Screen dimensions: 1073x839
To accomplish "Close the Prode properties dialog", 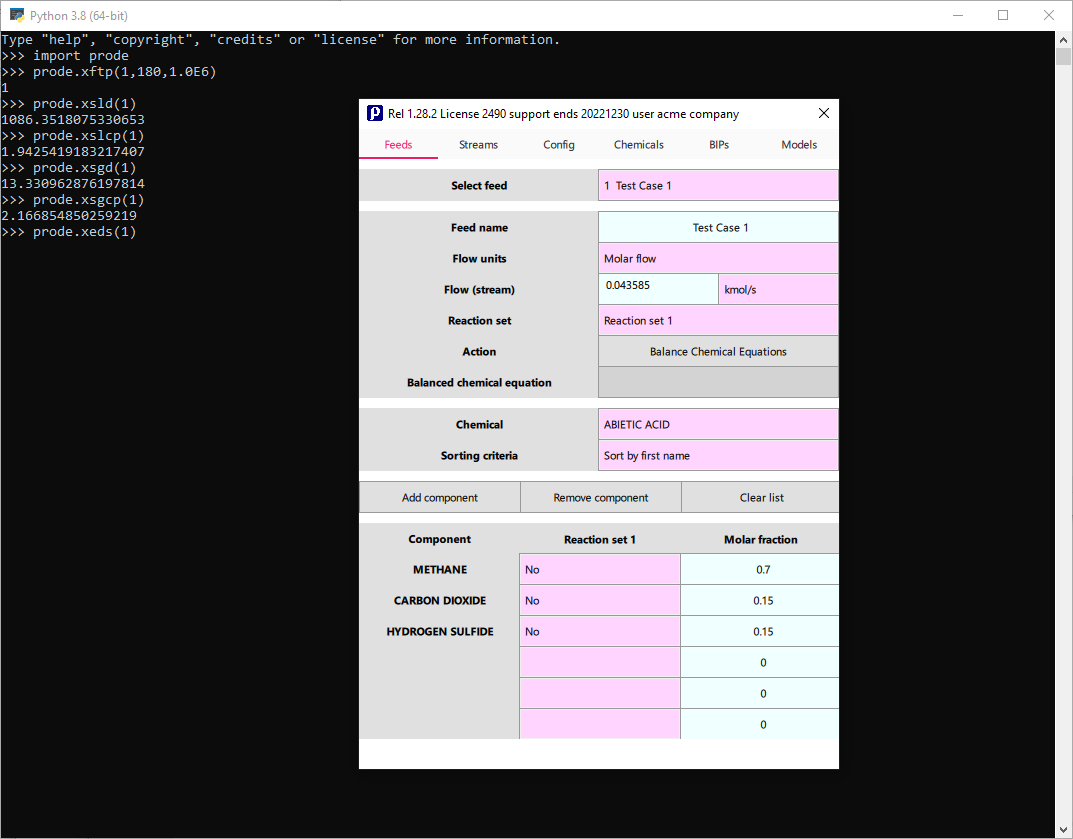I will coord(824,114).
